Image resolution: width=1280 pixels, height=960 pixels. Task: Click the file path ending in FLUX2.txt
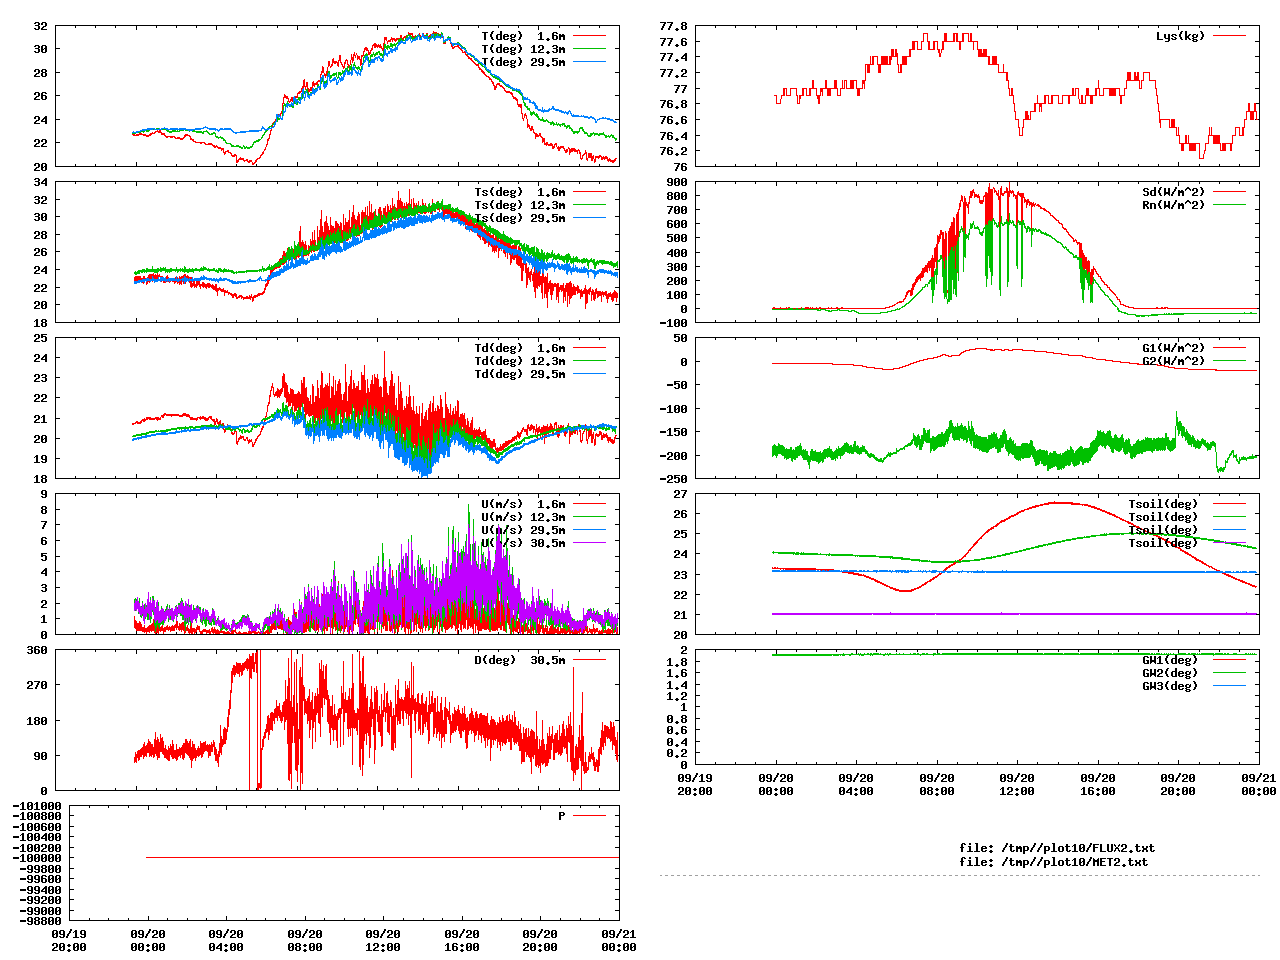1057,848
